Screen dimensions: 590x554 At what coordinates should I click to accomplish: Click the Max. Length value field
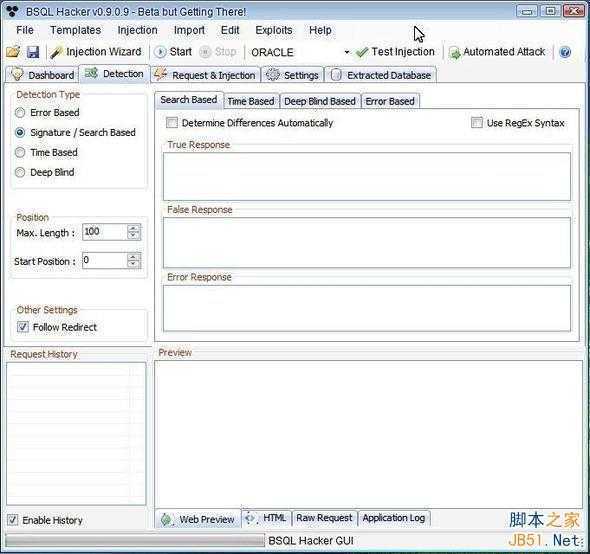[105, 232]
